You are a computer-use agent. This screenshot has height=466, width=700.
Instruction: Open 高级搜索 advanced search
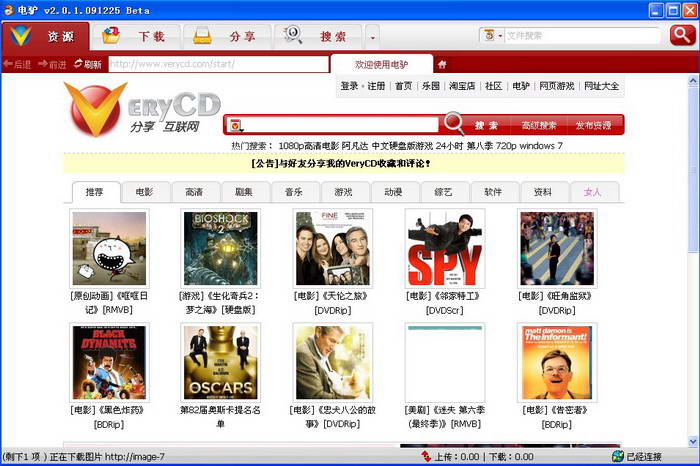tap(539, 125)
